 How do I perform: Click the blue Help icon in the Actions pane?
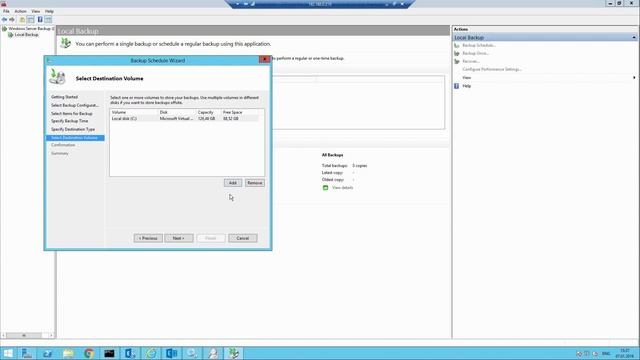[457, 86]
